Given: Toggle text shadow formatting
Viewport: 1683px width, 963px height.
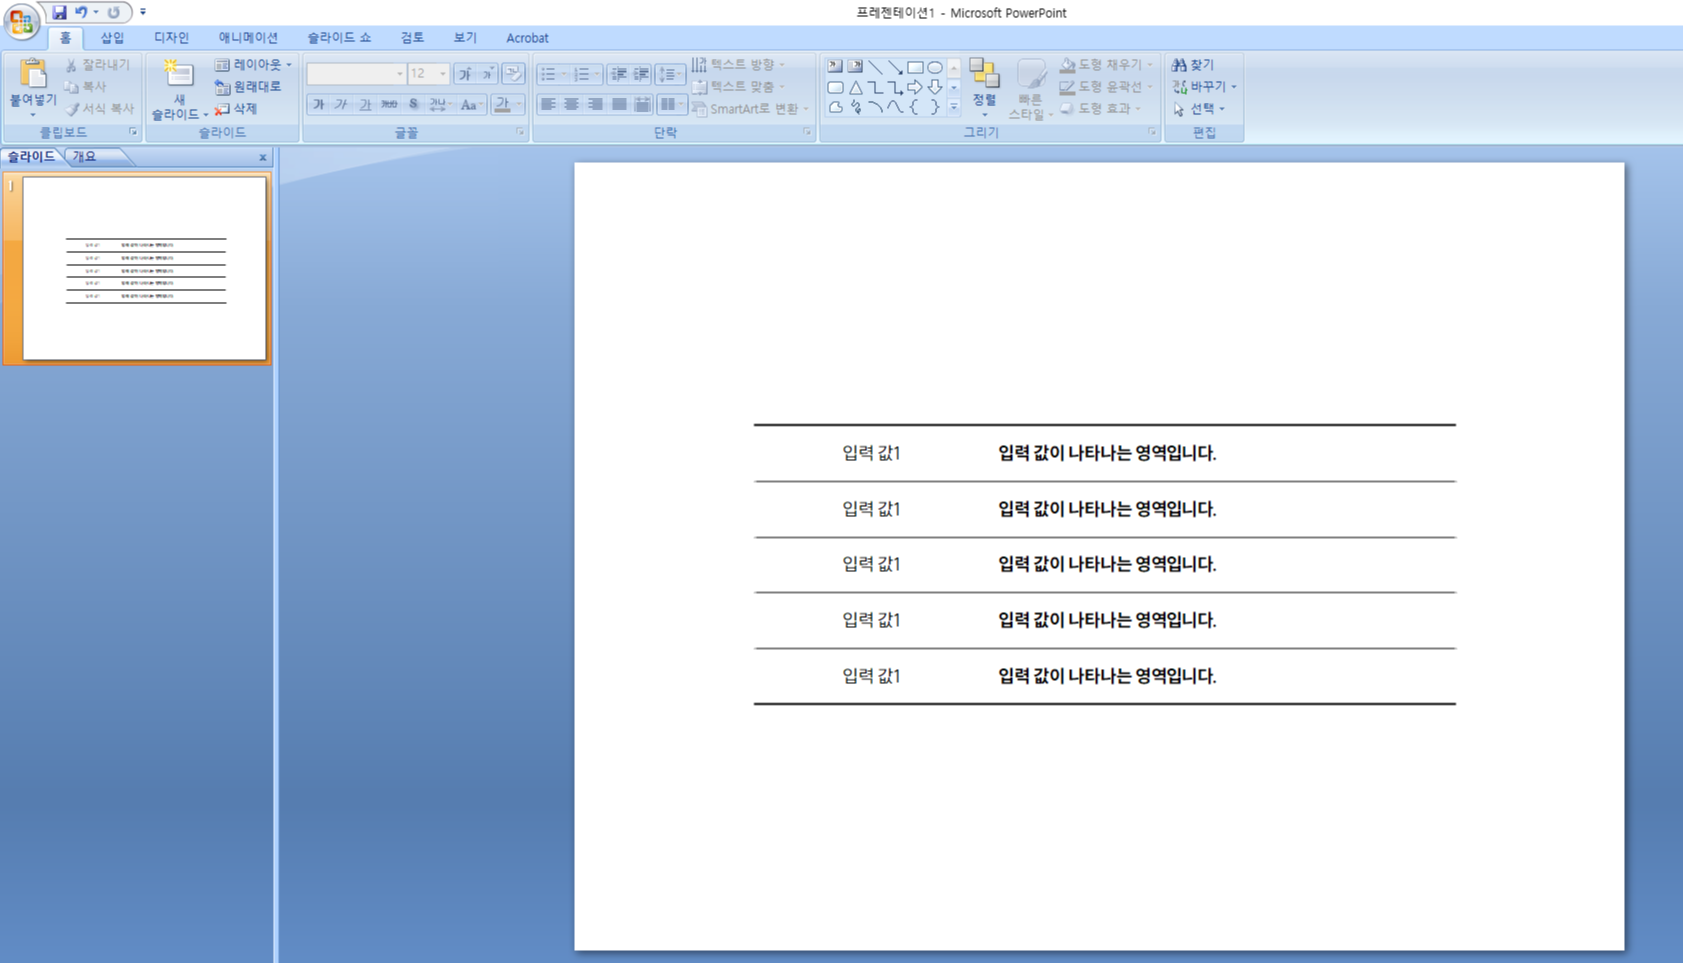Looking at the screenshot, I should point(413,104).
